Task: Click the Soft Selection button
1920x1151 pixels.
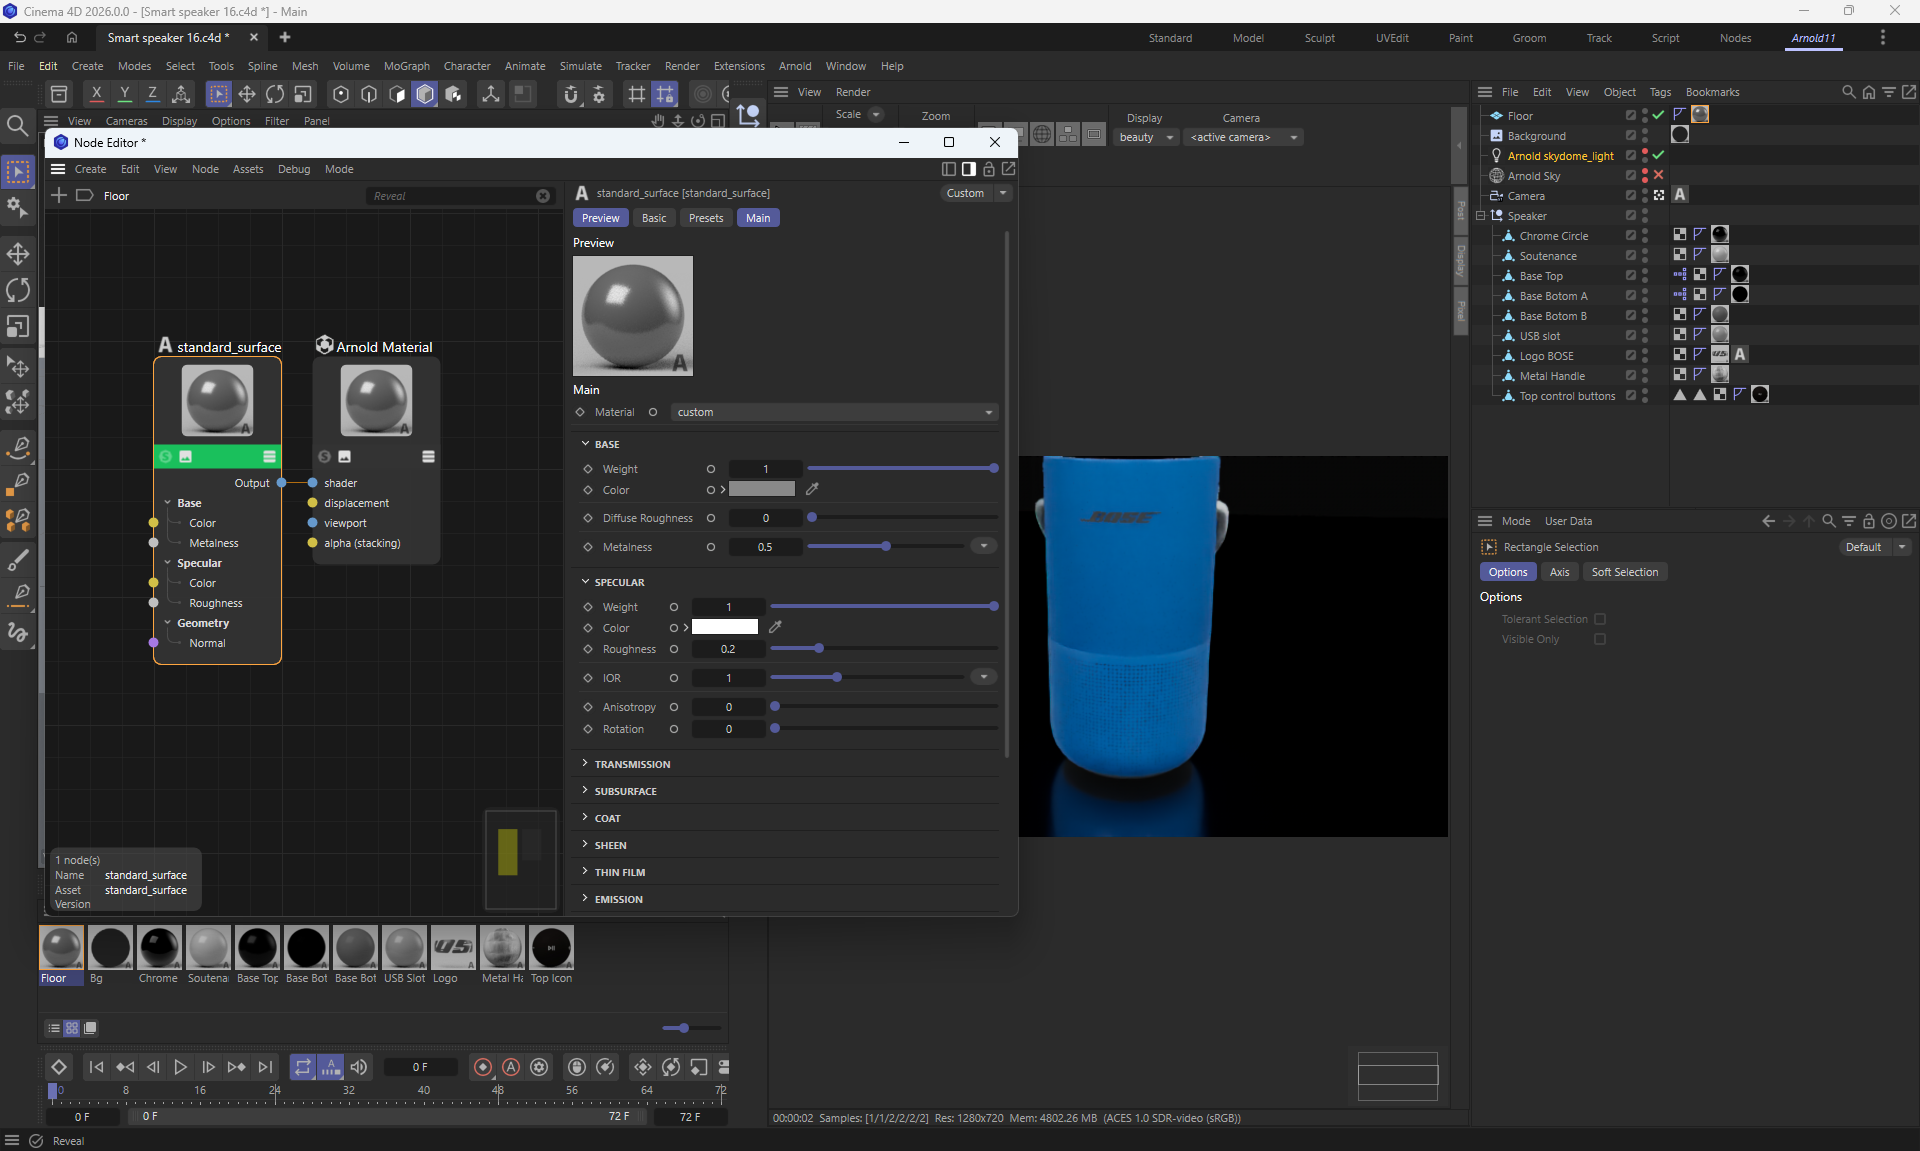Action: coord(1624,572)
